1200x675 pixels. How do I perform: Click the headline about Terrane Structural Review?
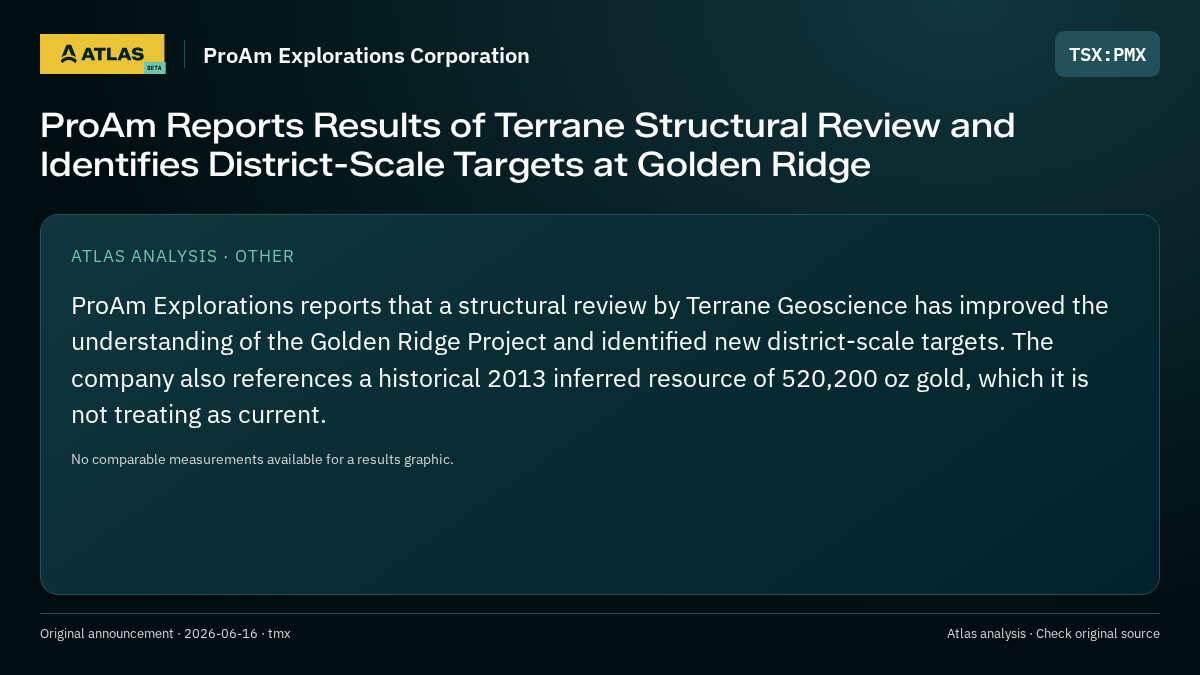coord(528,145)
